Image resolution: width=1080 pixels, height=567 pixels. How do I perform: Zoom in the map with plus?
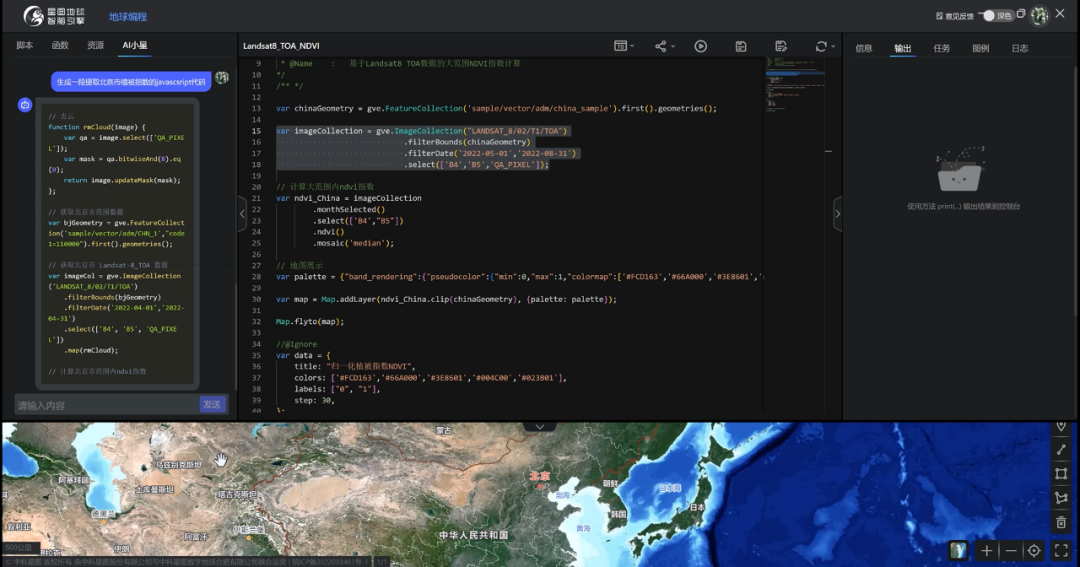[986, 550]
